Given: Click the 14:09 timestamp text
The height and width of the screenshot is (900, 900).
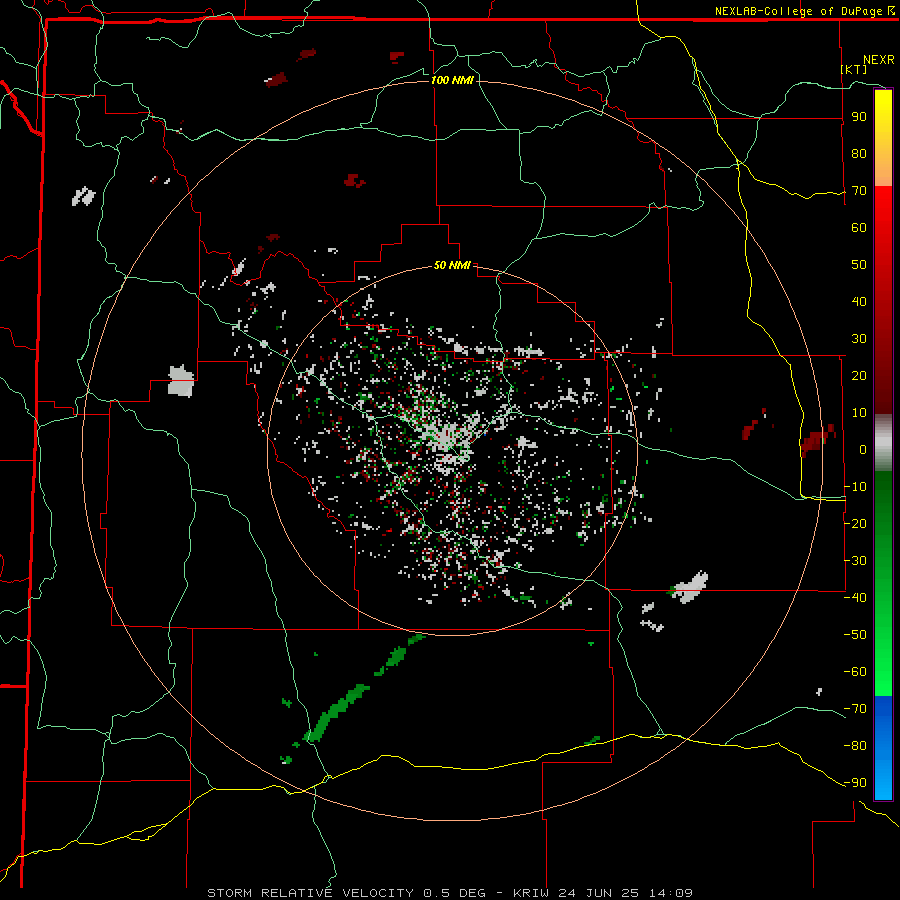Looking at the screenshot, I should (x=670, y=893).
